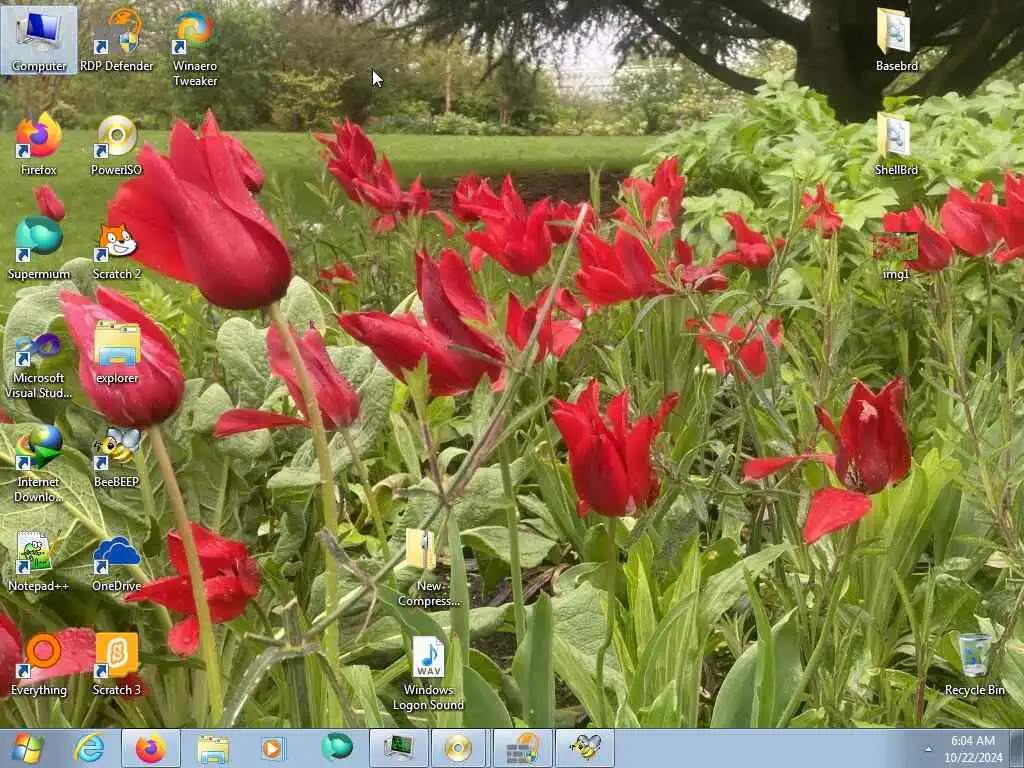This screenshot has width=1024, height=768.
Task: Select the Internet Download Manager shortcut
Action: coord(39,464)
